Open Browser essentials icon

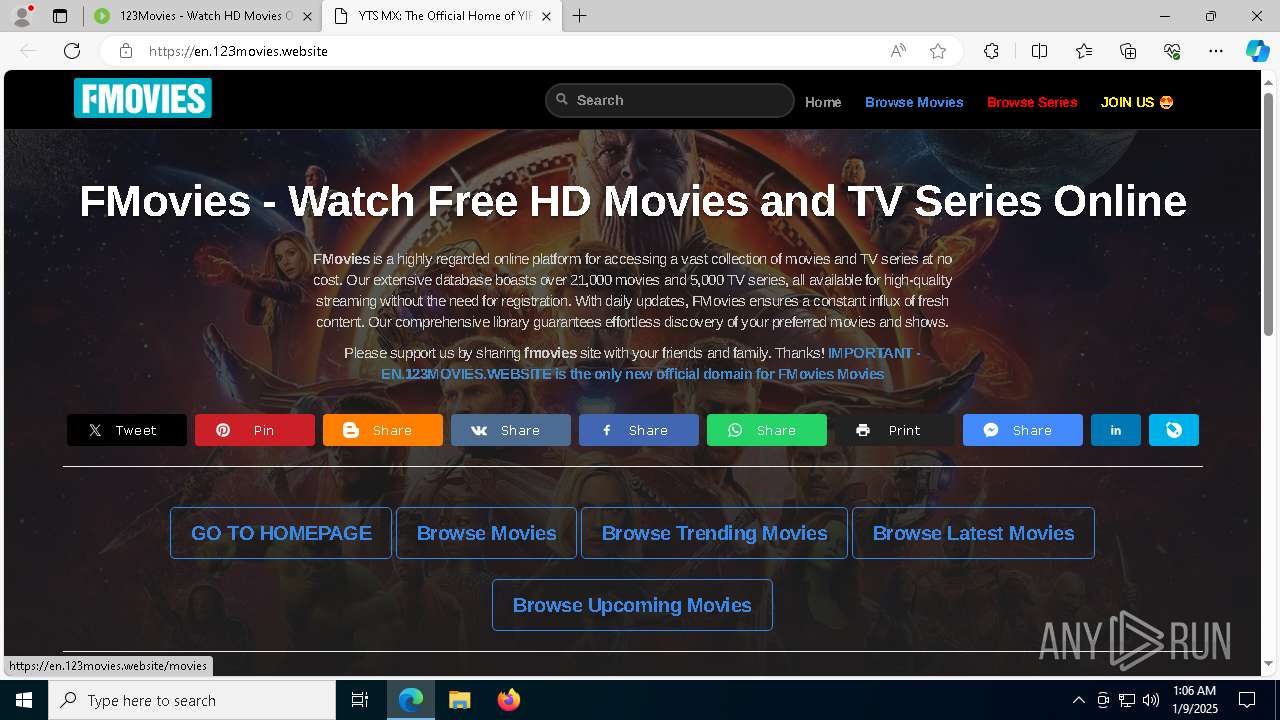[1172, 51]
